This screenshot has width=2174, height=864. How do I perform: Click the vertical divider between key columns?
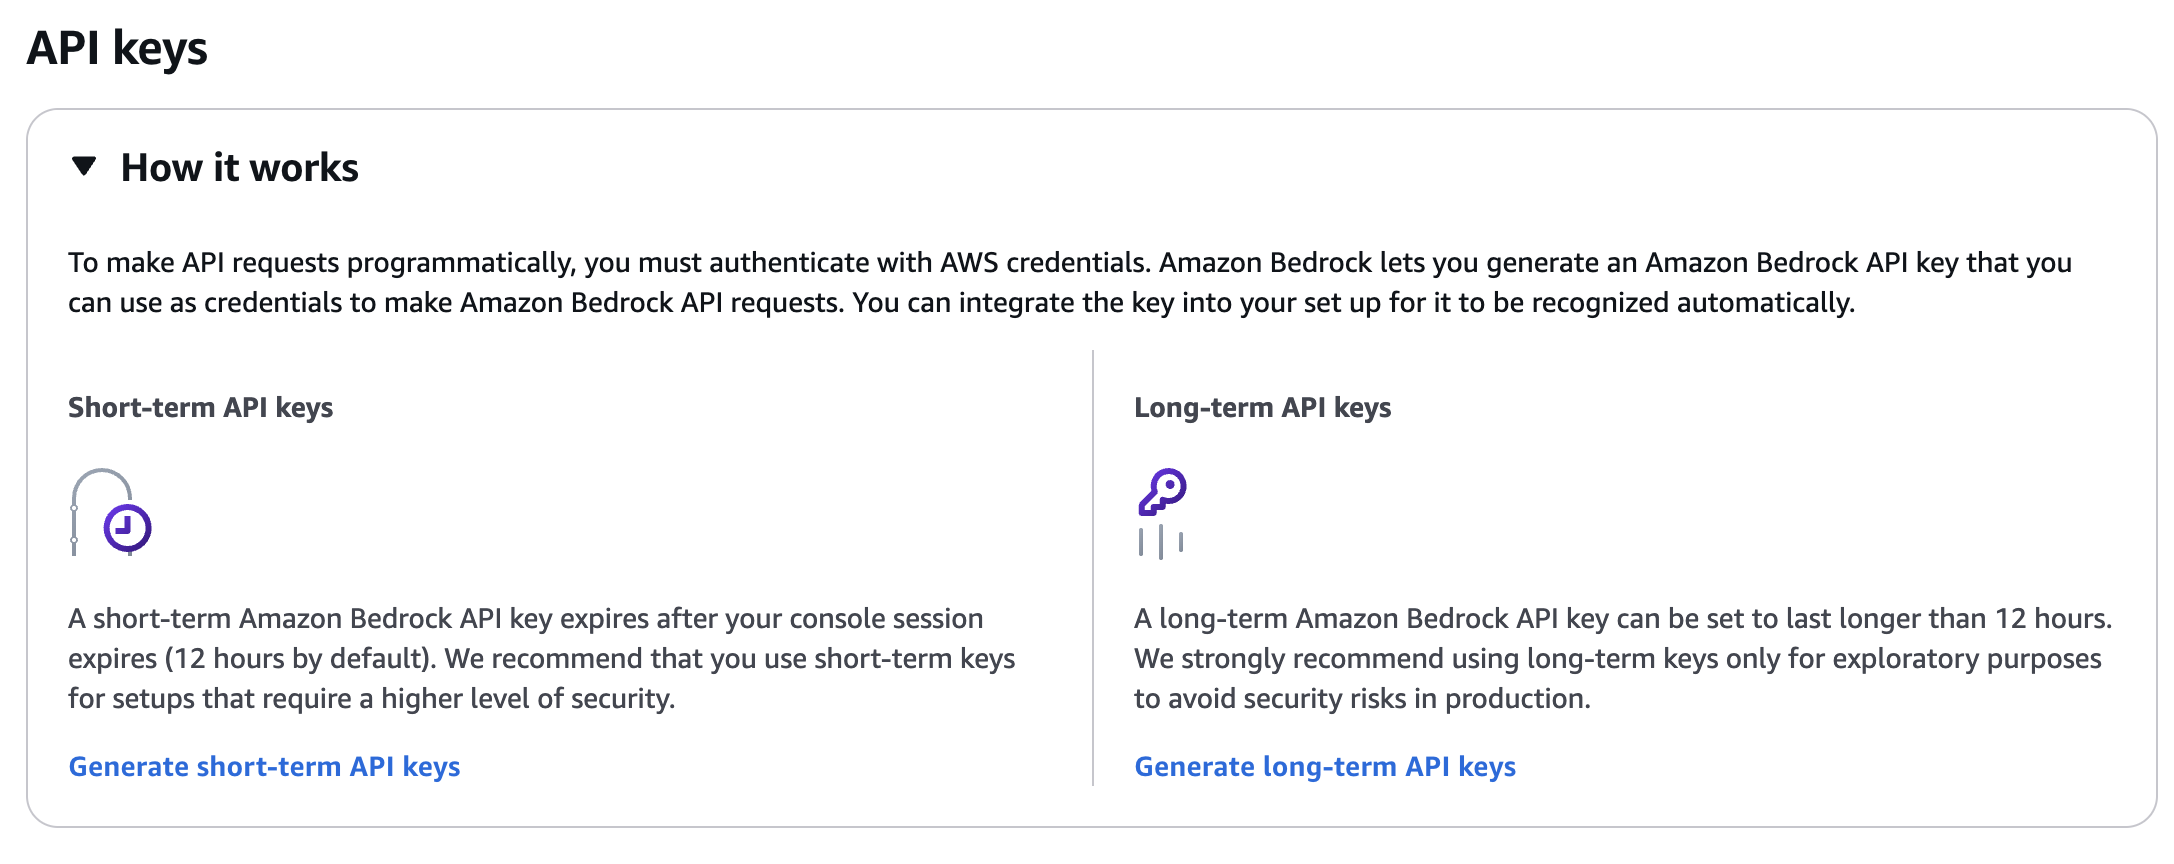click(1093, 567)
